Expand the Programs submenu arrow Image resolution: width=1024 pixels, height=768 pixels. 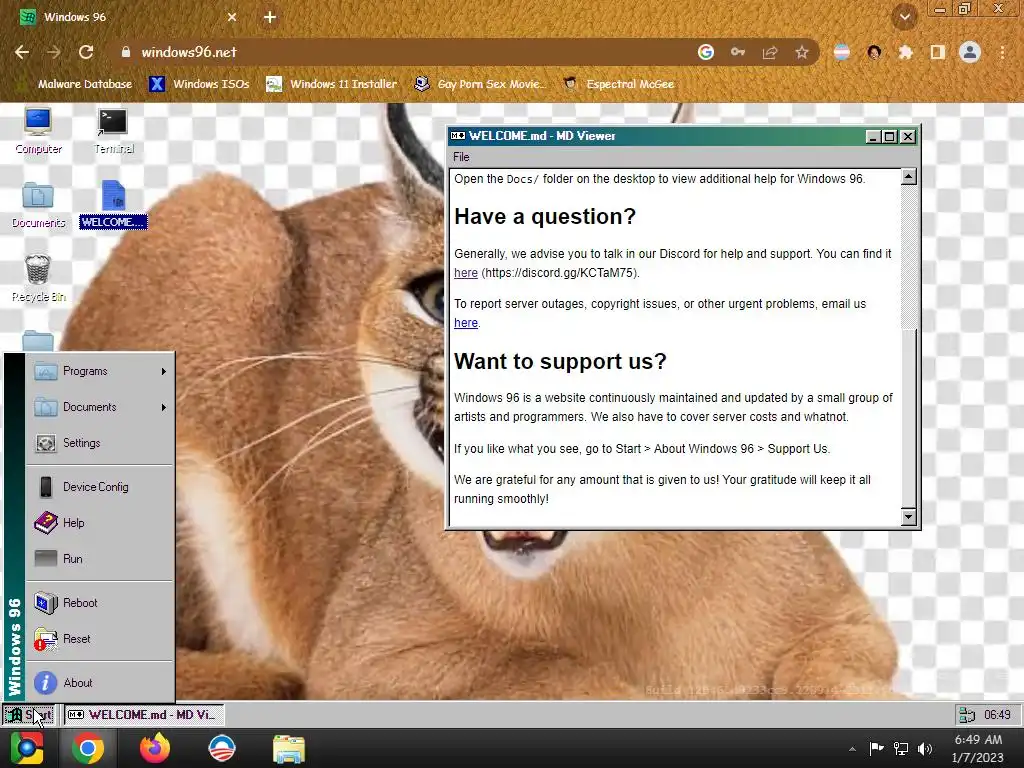pos(163,371)
